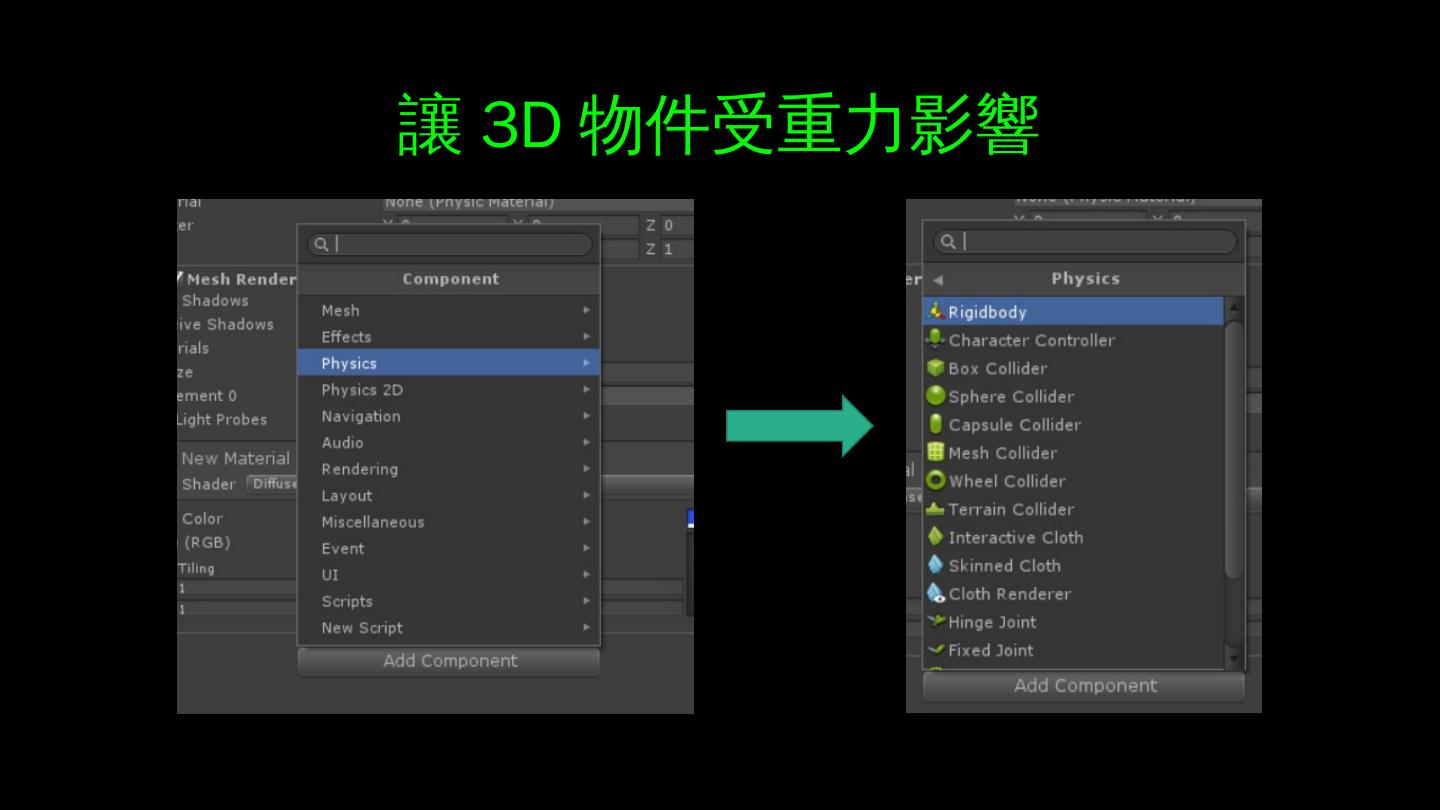Select the Terrain Collider icon

[x=936, y=509]
